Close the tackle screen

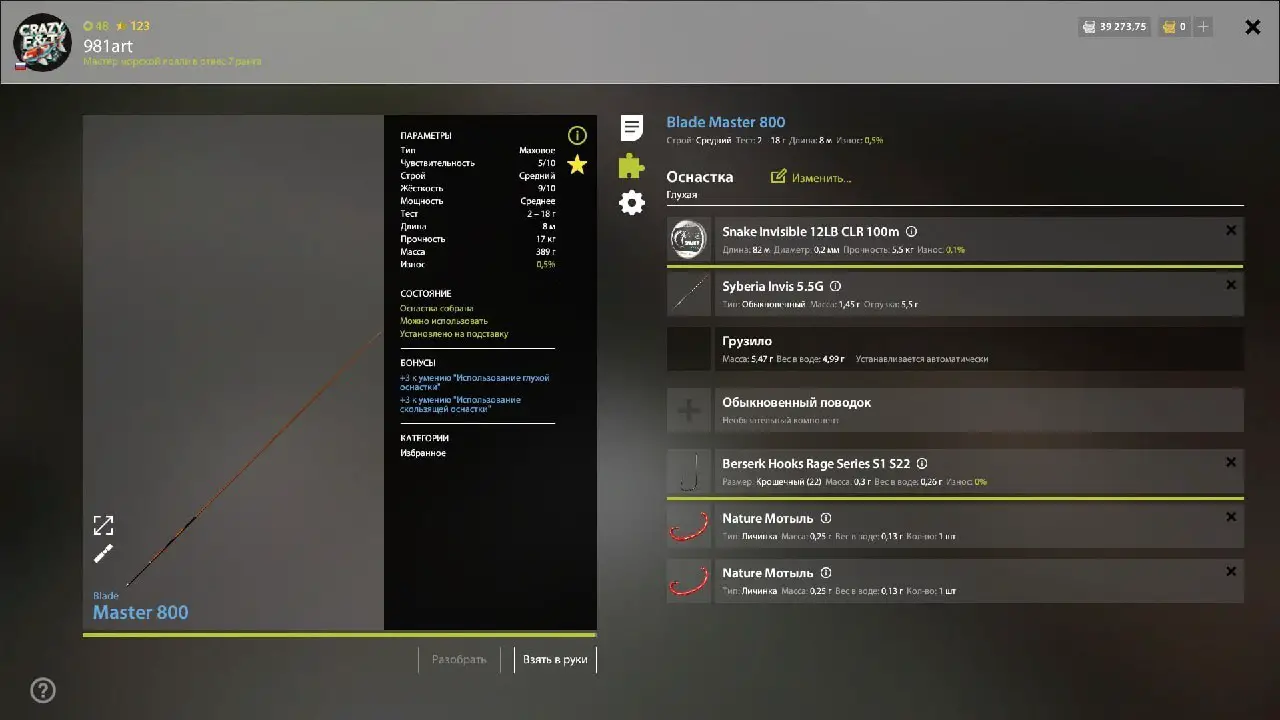[1252, 27]
